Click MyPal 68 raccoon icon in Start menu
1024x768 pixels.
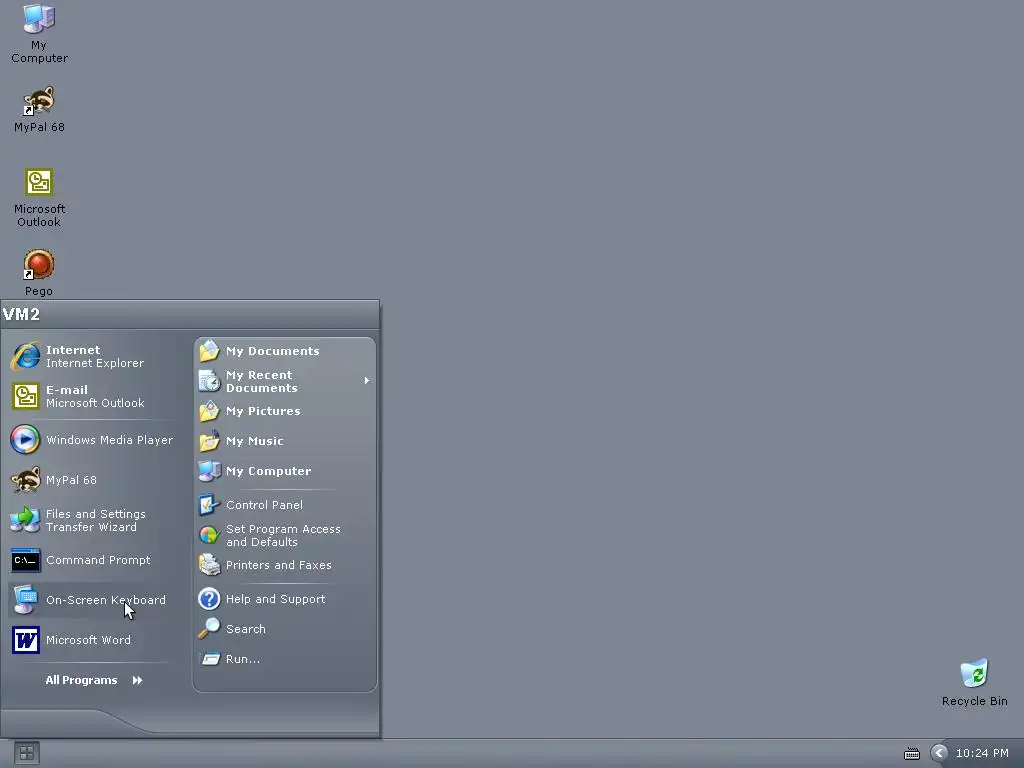click(x=25, y=480)
